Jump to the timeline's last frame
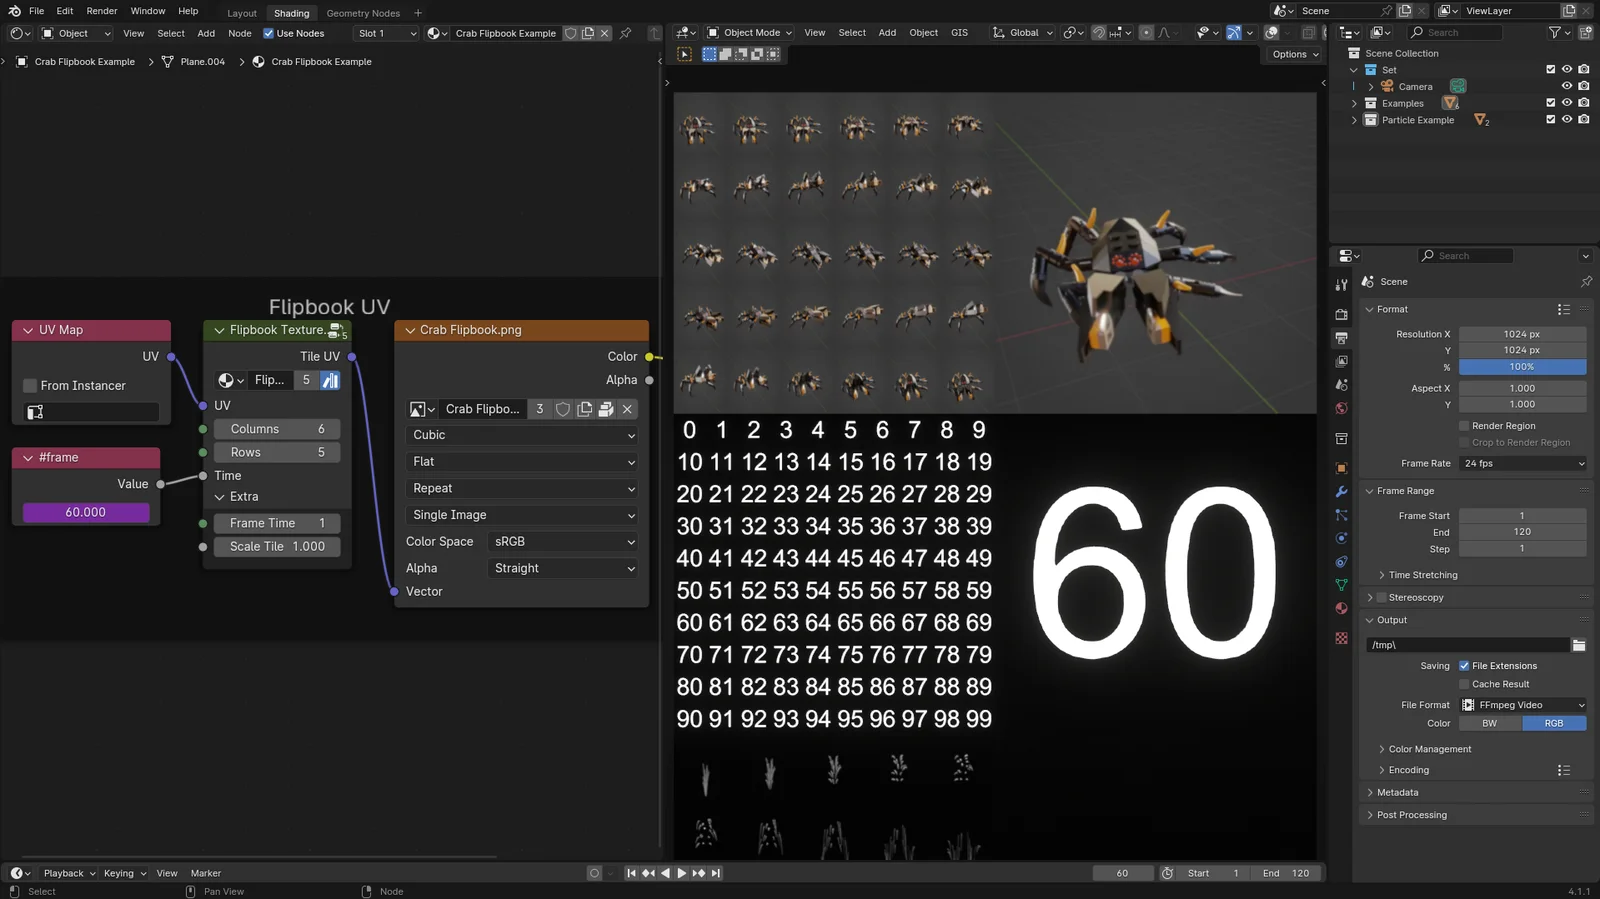The image size is (1600, 899). (x=716, y=873)
